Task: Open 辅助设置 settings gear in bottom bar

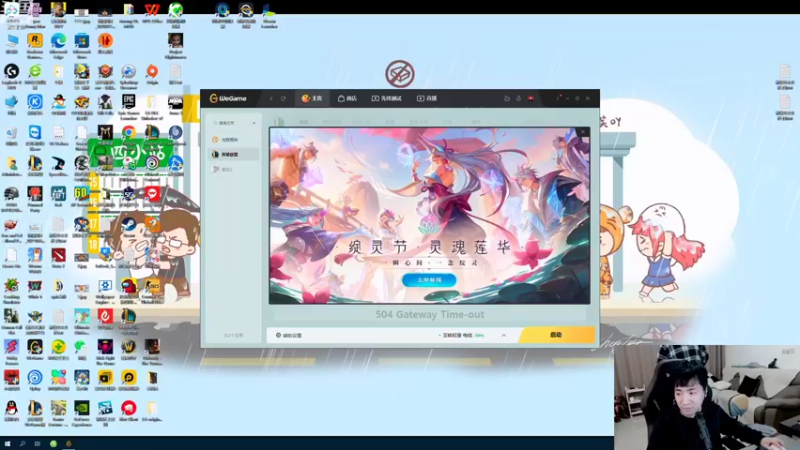Action: coord(289,335)
